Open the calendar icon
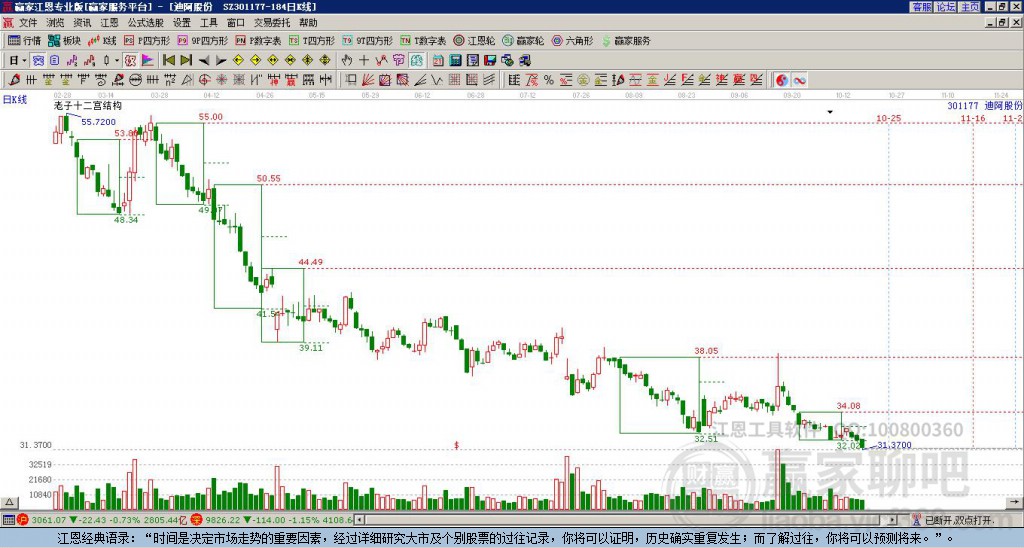This screenshot has height=548, width=1024. click(x=438, y=60)
